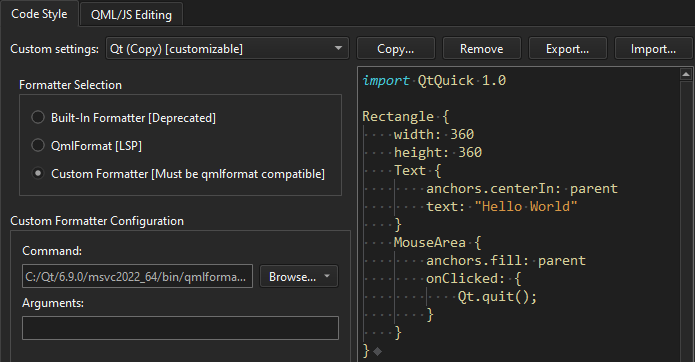Click 'anchors.fill: parent' in preview
695x362 pixels.
pos(506,261)
